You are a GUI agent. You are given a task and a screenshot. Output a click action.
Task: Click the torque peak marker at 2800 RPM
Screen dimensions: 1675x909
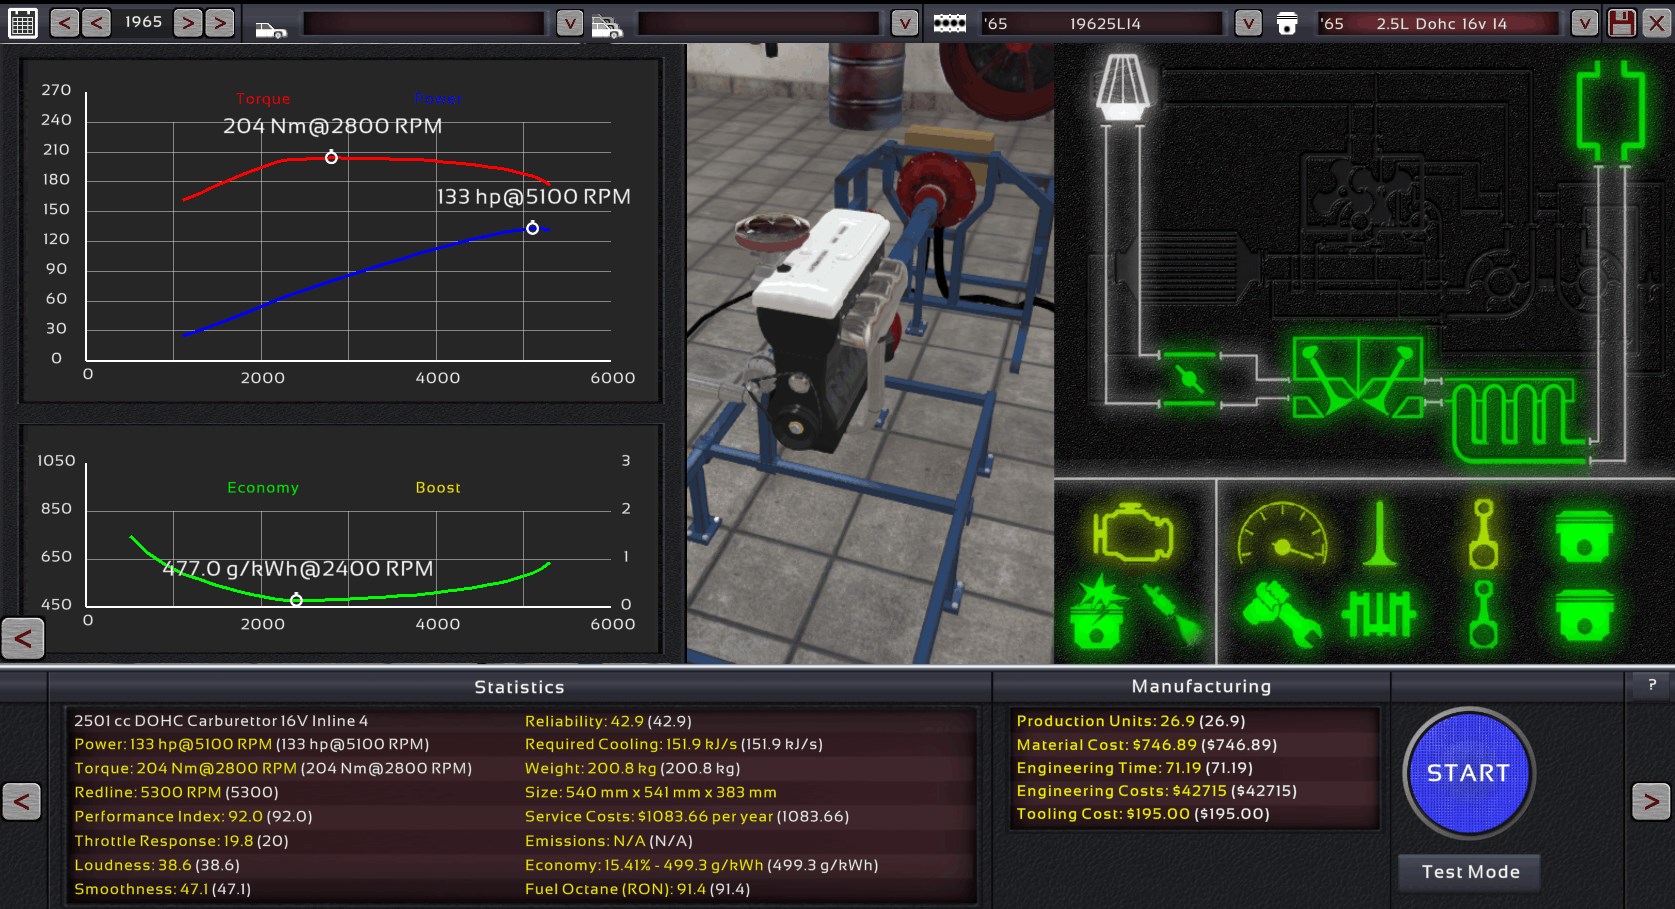pyautogui.click(x=331, y=157)
